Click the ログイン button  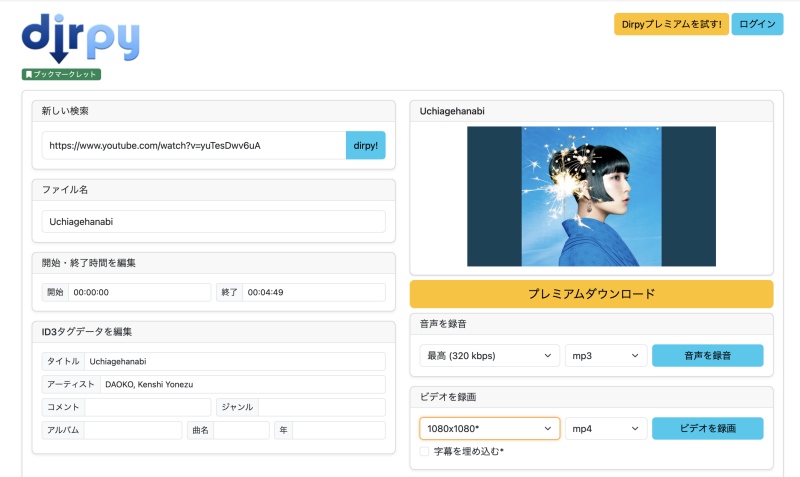point(757,24)
